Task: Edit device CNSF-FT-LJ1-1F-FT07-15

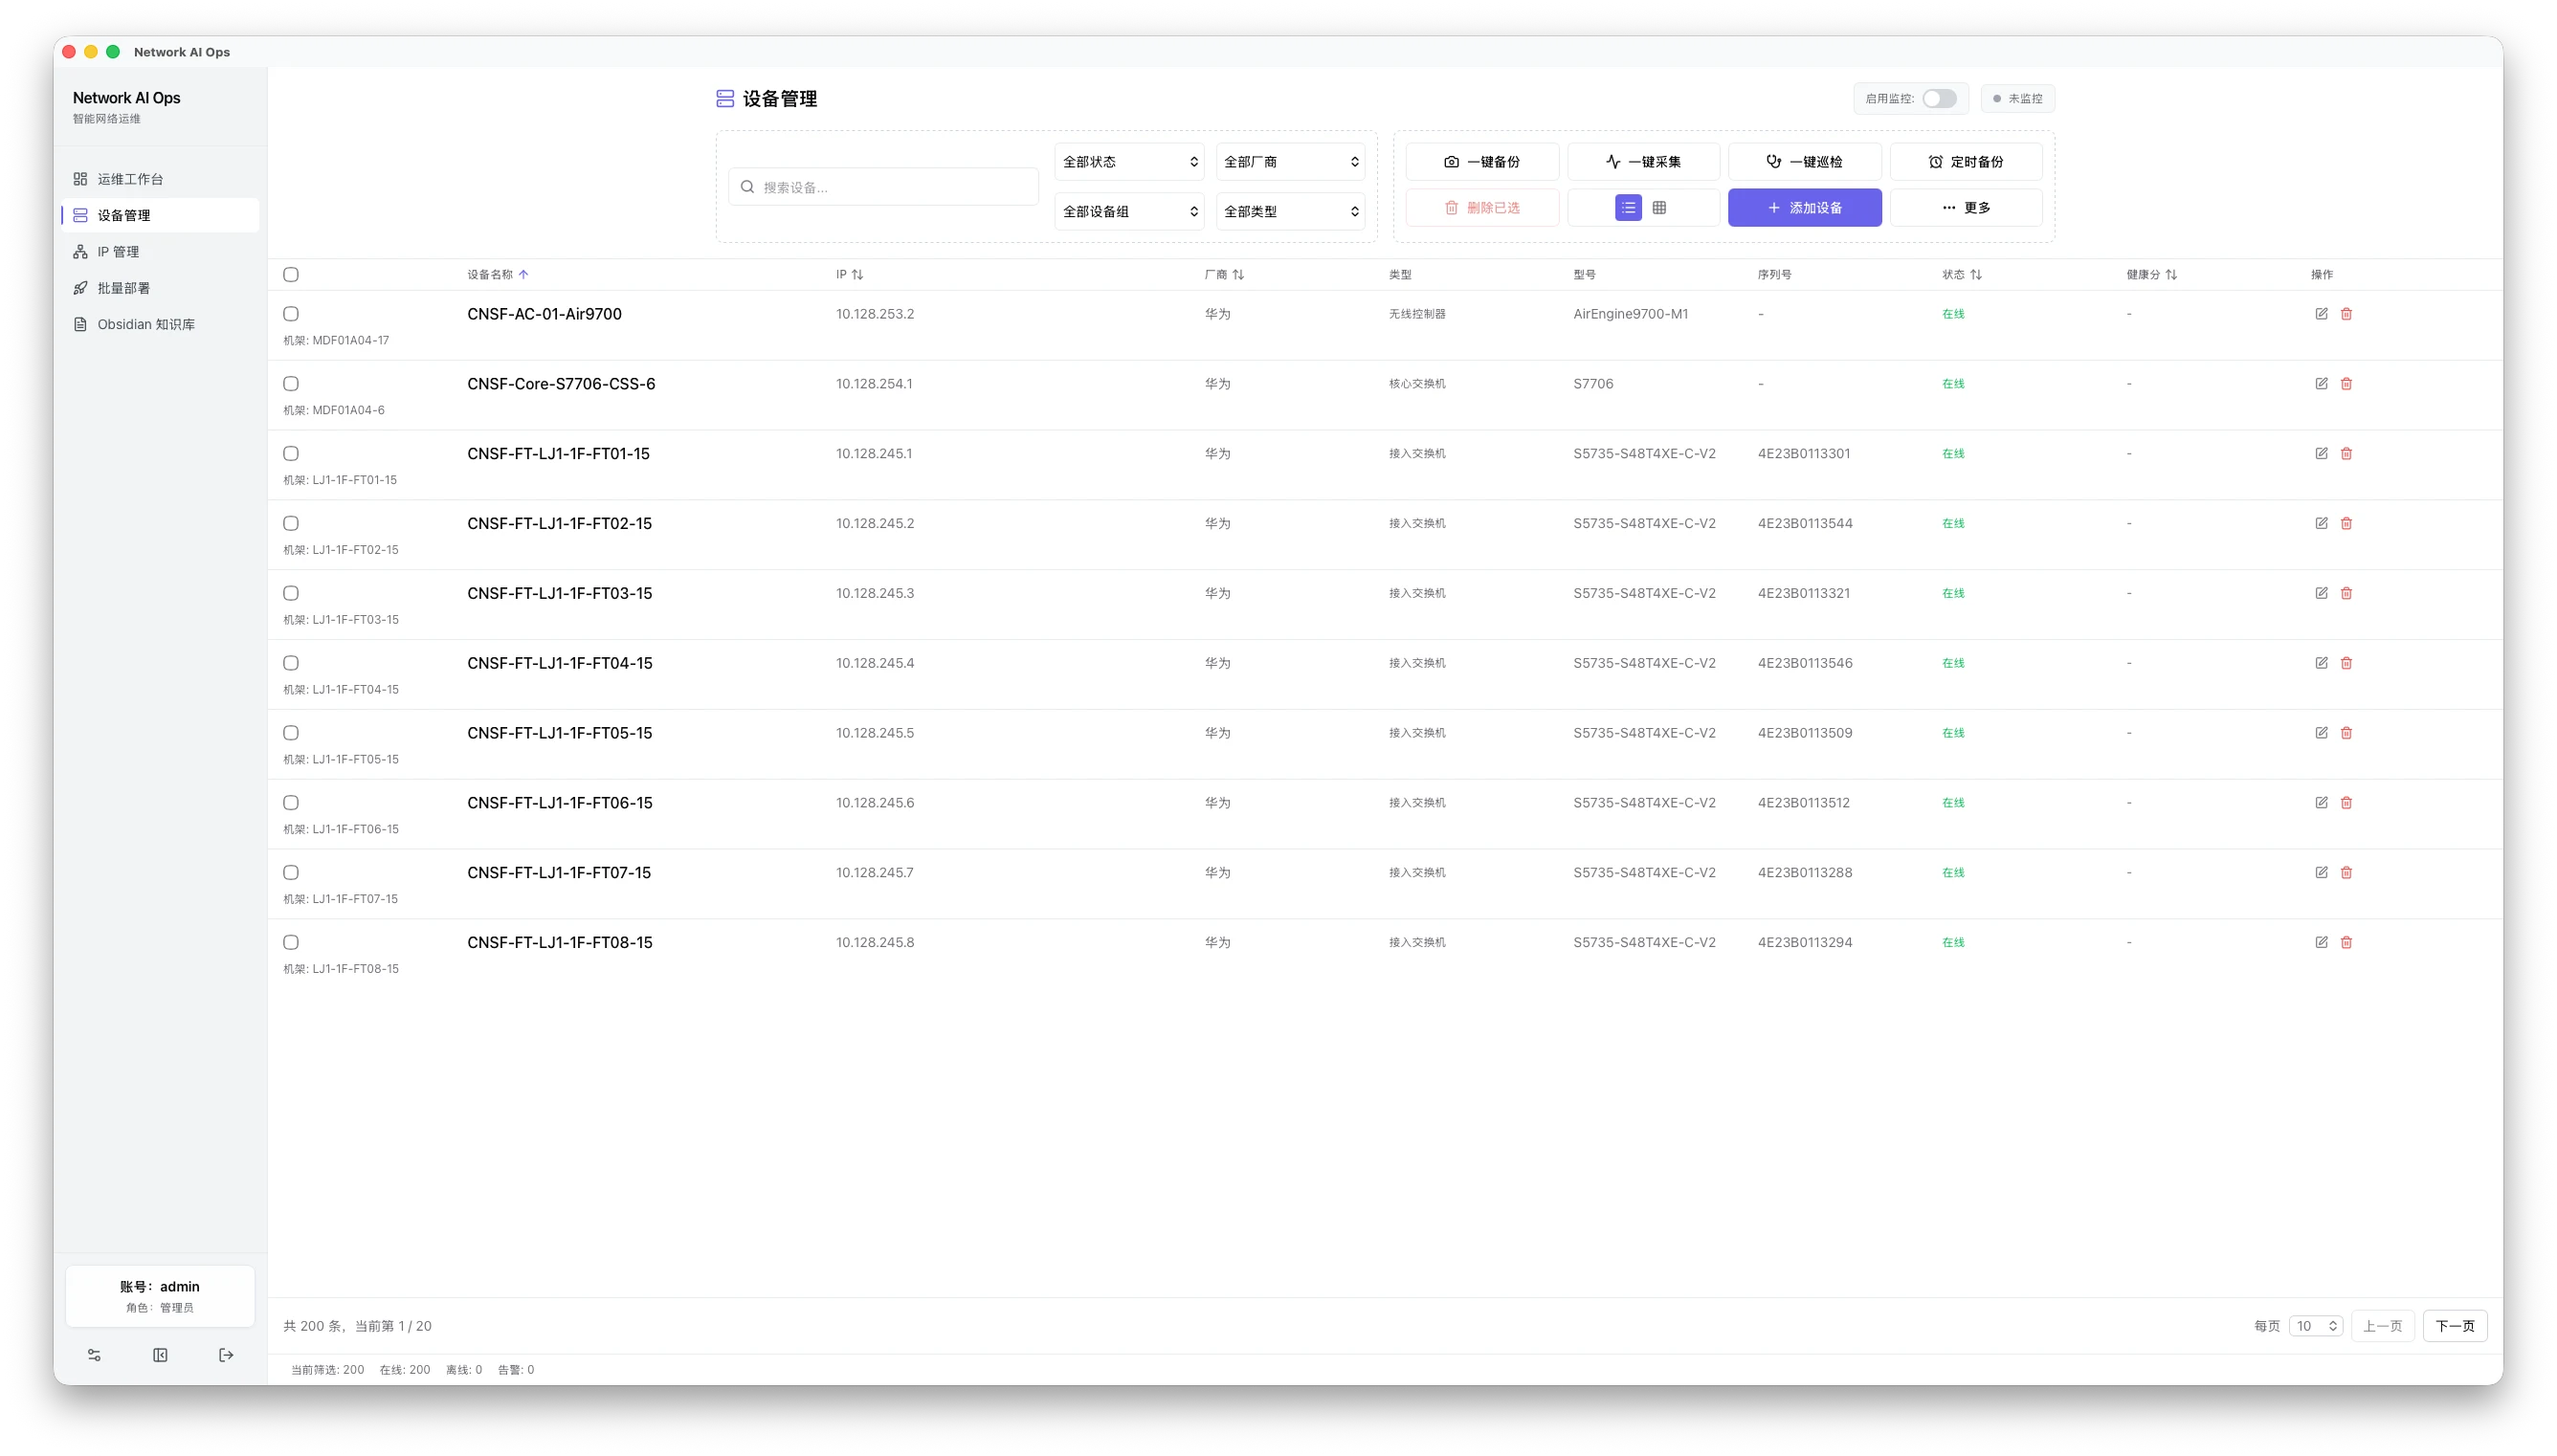Action: [x=2321, y=873]
